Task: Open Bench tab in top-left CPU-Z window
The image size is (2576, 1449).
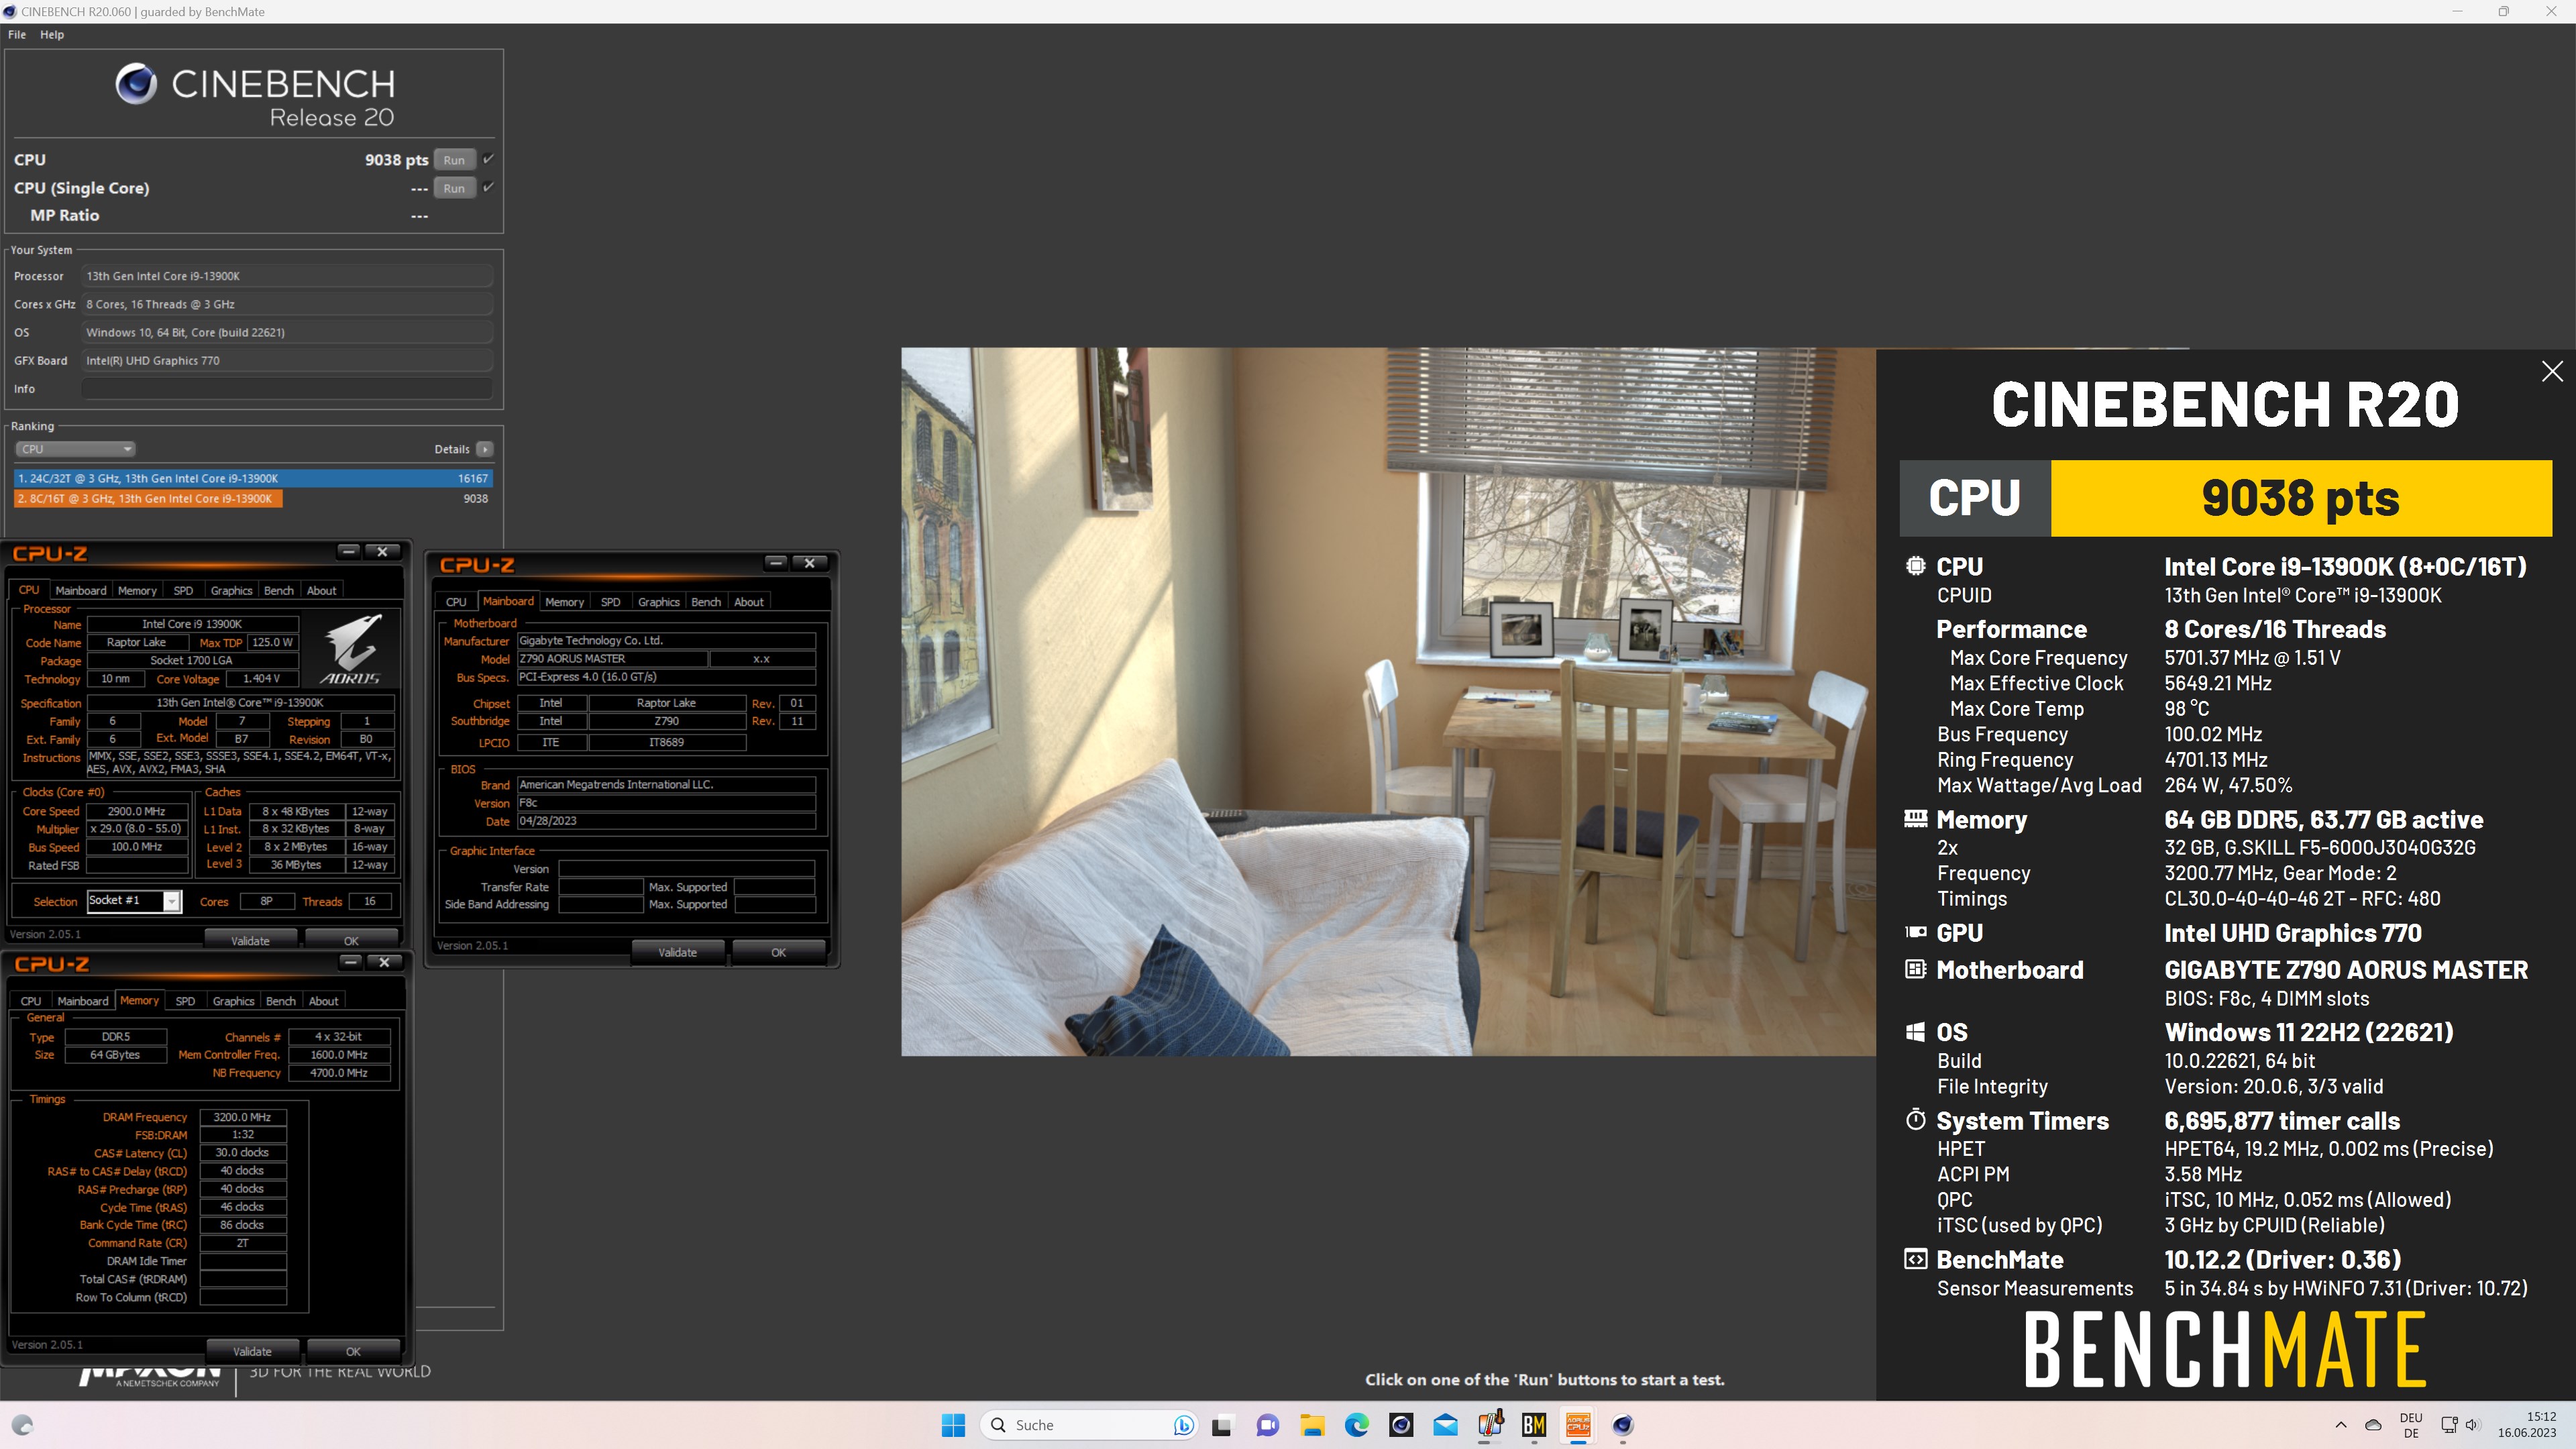Action: click(279, 590)
